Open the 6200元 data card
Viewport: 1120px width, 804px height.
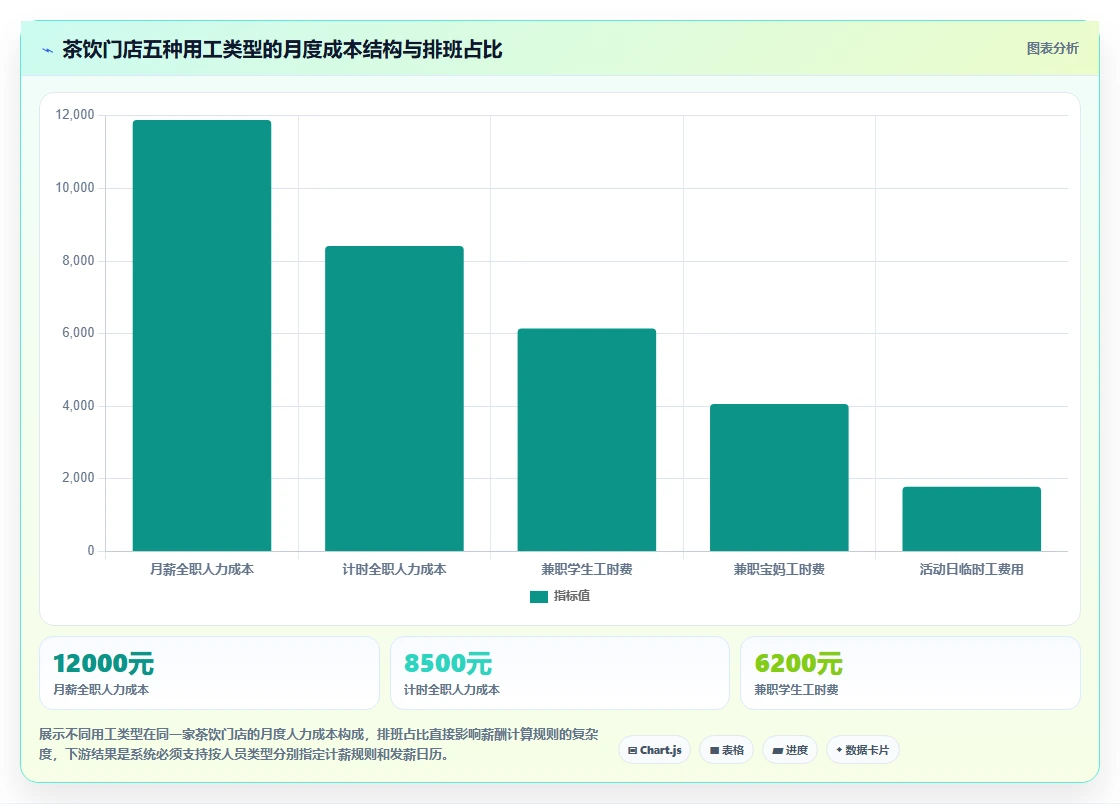[911, 673]
